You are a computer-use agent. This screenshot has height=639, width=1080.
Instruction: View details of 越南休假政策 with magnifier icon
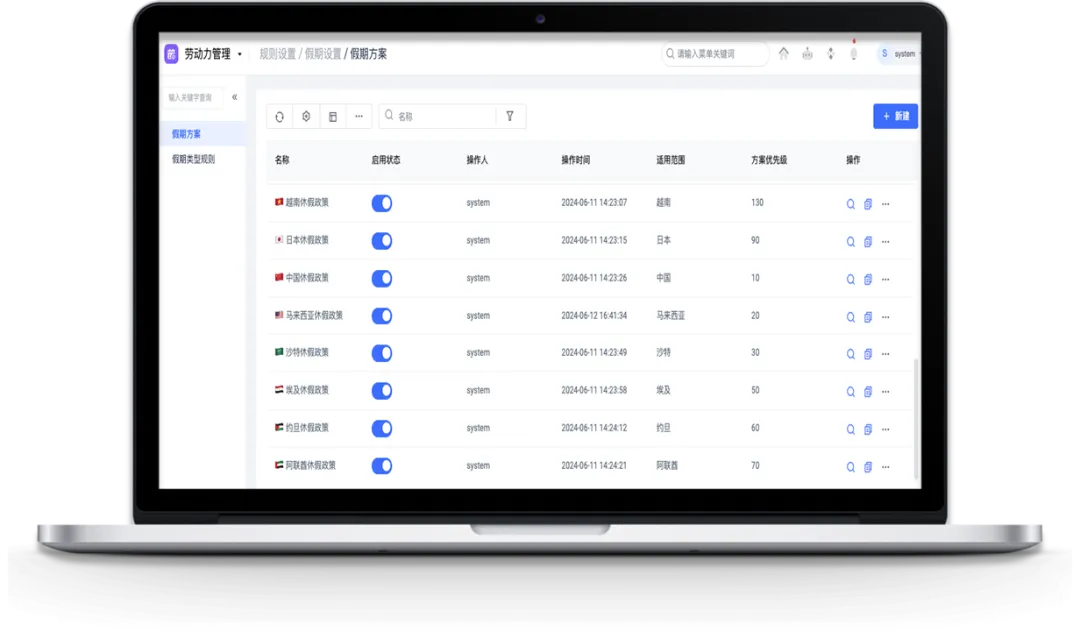[x=851, y=204]
